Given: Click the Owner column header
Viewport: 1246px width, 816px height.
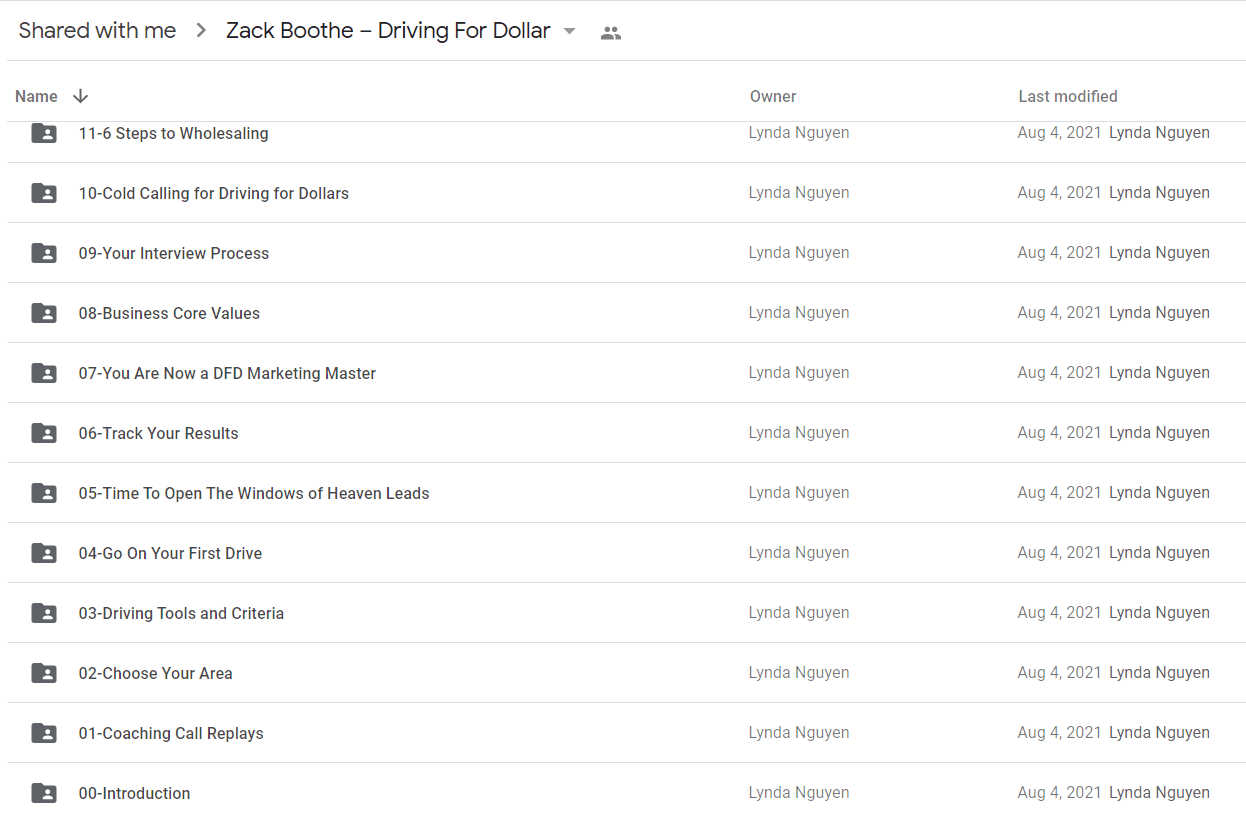Looking at the screenshot, I should 773,96.
